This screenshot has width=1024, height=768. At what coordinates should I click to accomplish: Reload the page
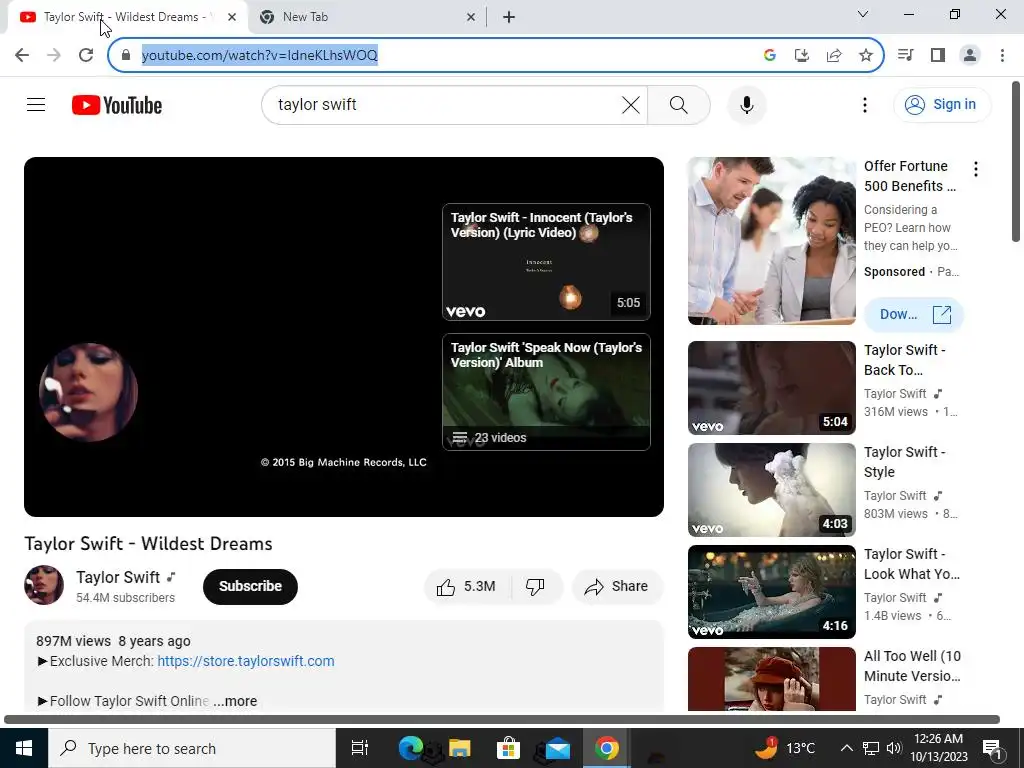tap(86, 55)
